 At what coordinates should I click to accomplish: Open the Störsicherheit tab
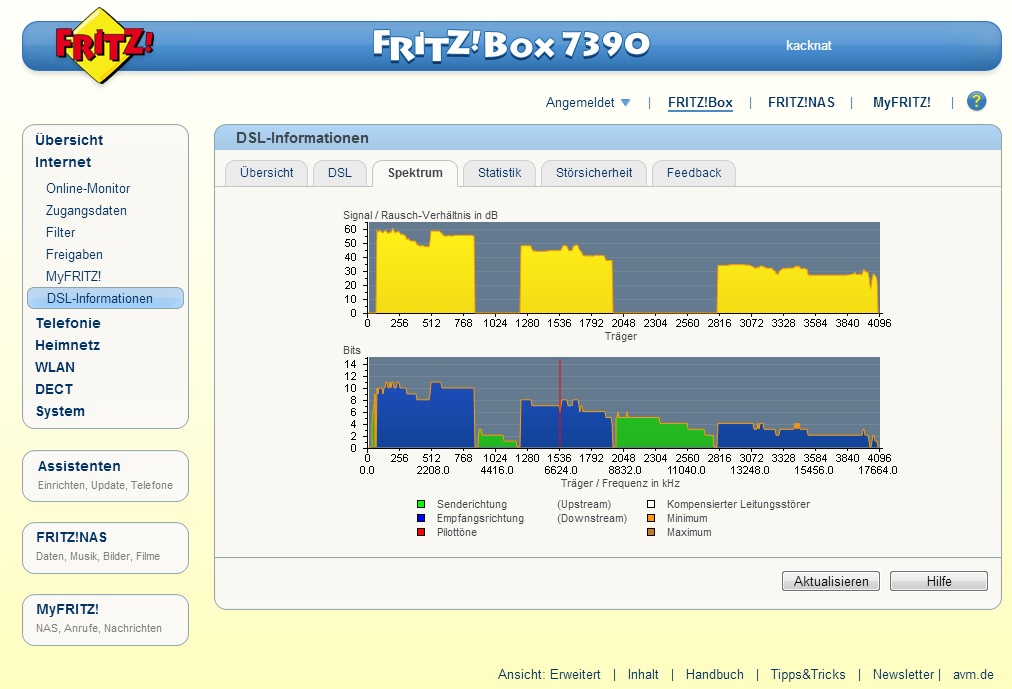point(594,173)
